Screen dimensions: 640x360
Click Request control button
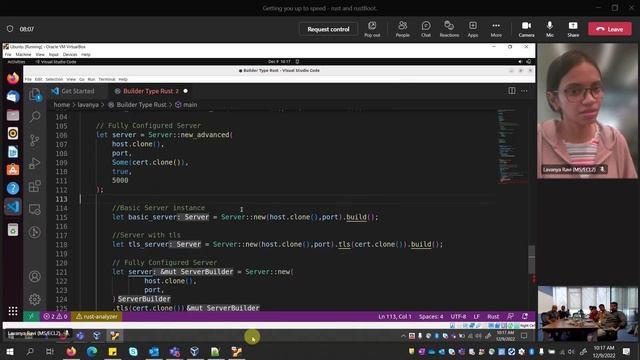pyautogui.click(x=328, y=29)
